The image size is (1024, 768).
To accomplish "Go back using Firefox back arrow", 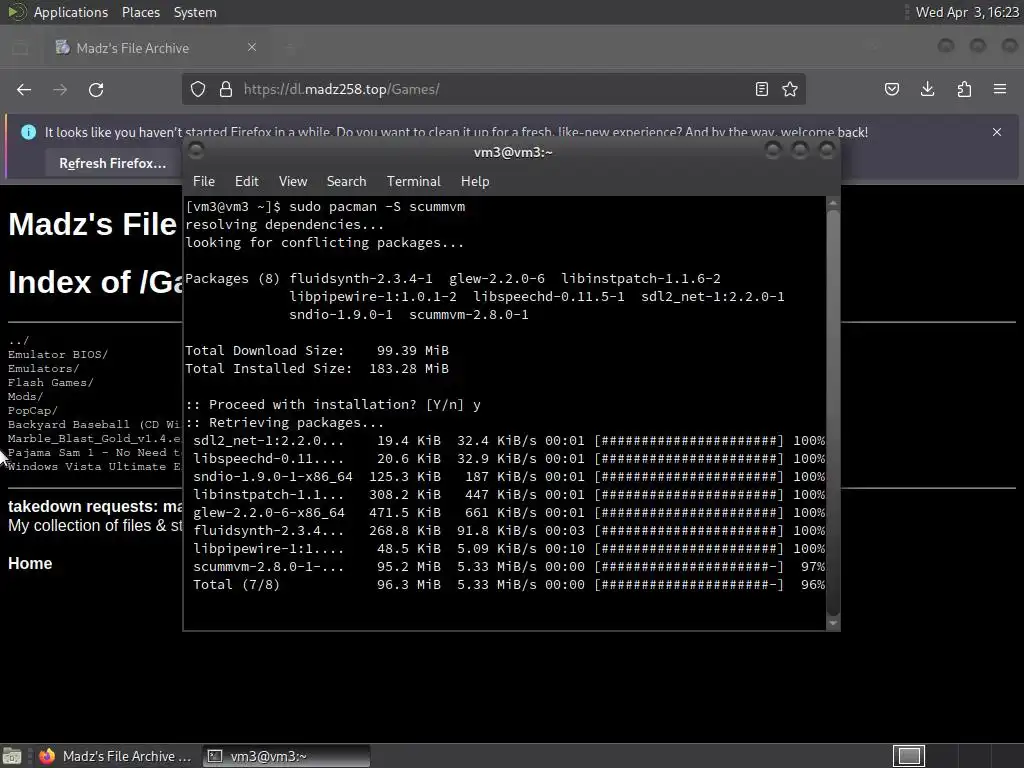I will 24,89.
